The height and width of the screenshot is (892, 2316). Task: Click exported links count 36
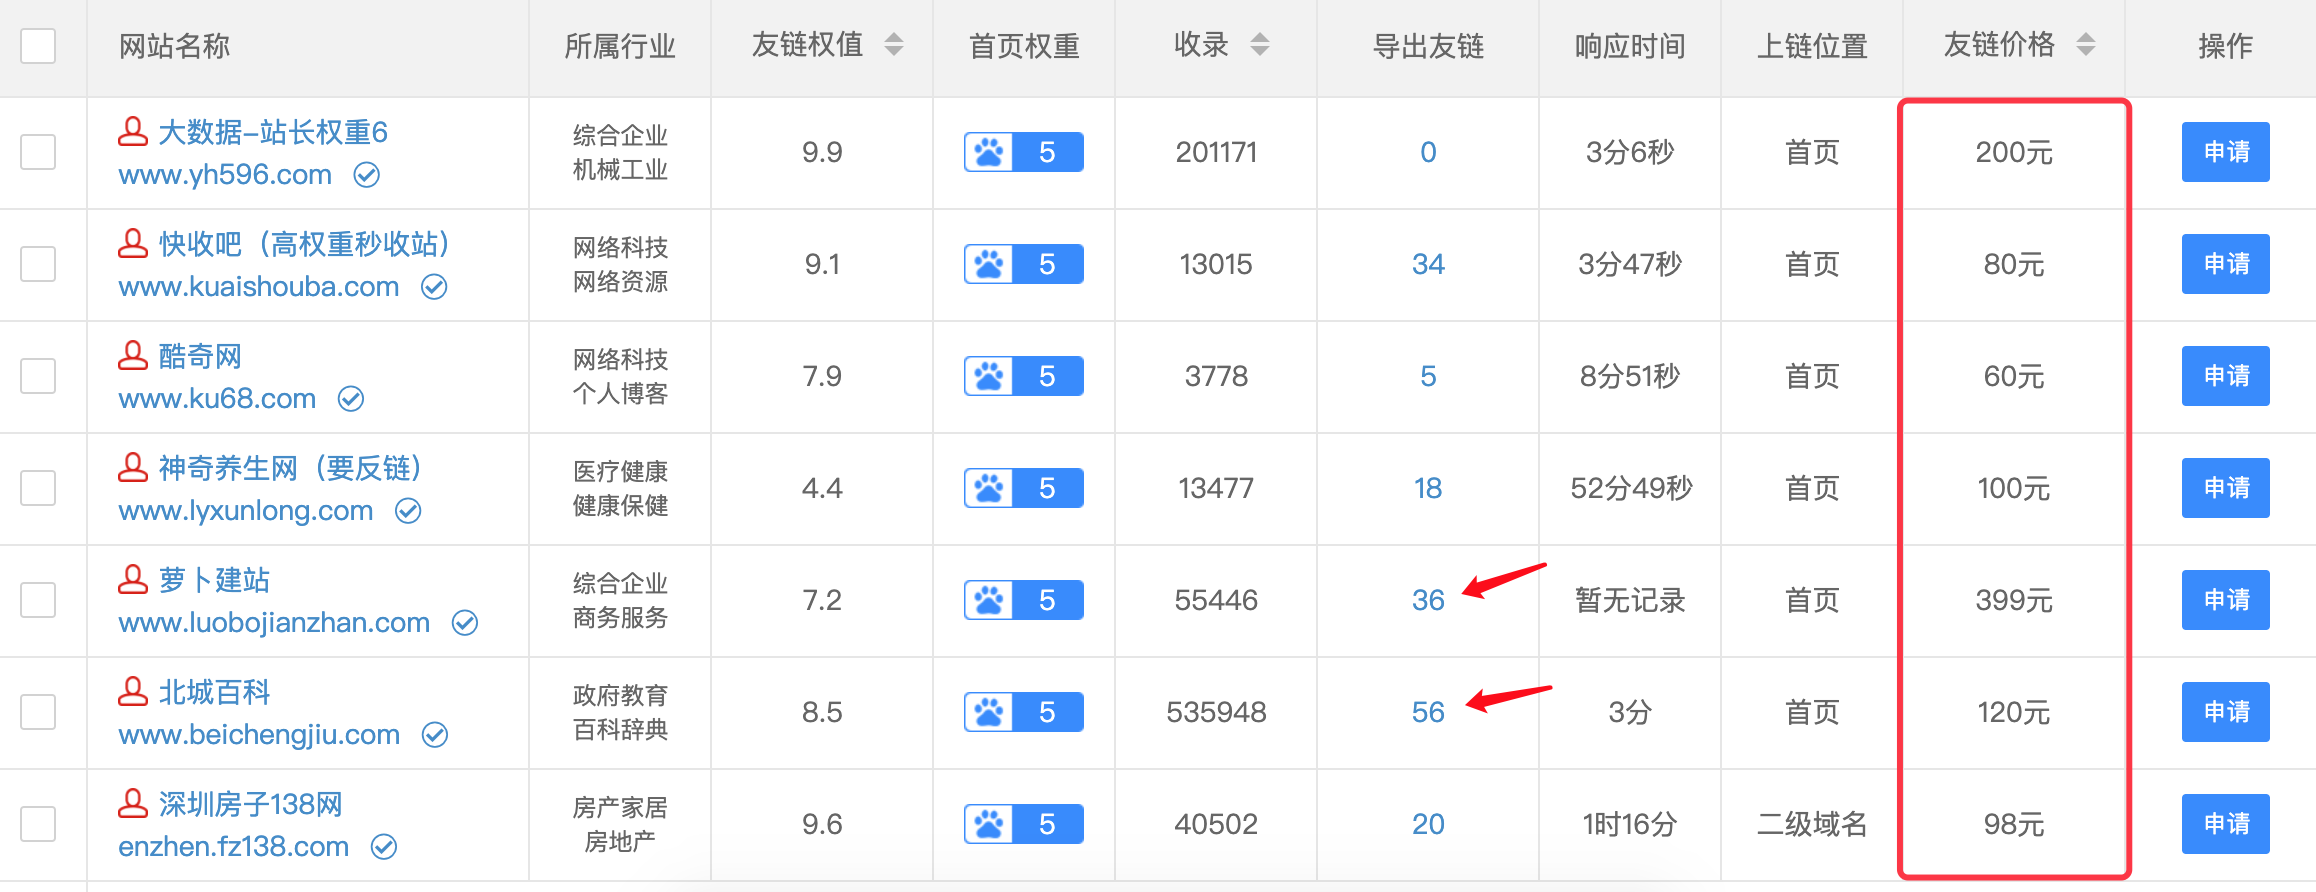tap(1428, 600)
